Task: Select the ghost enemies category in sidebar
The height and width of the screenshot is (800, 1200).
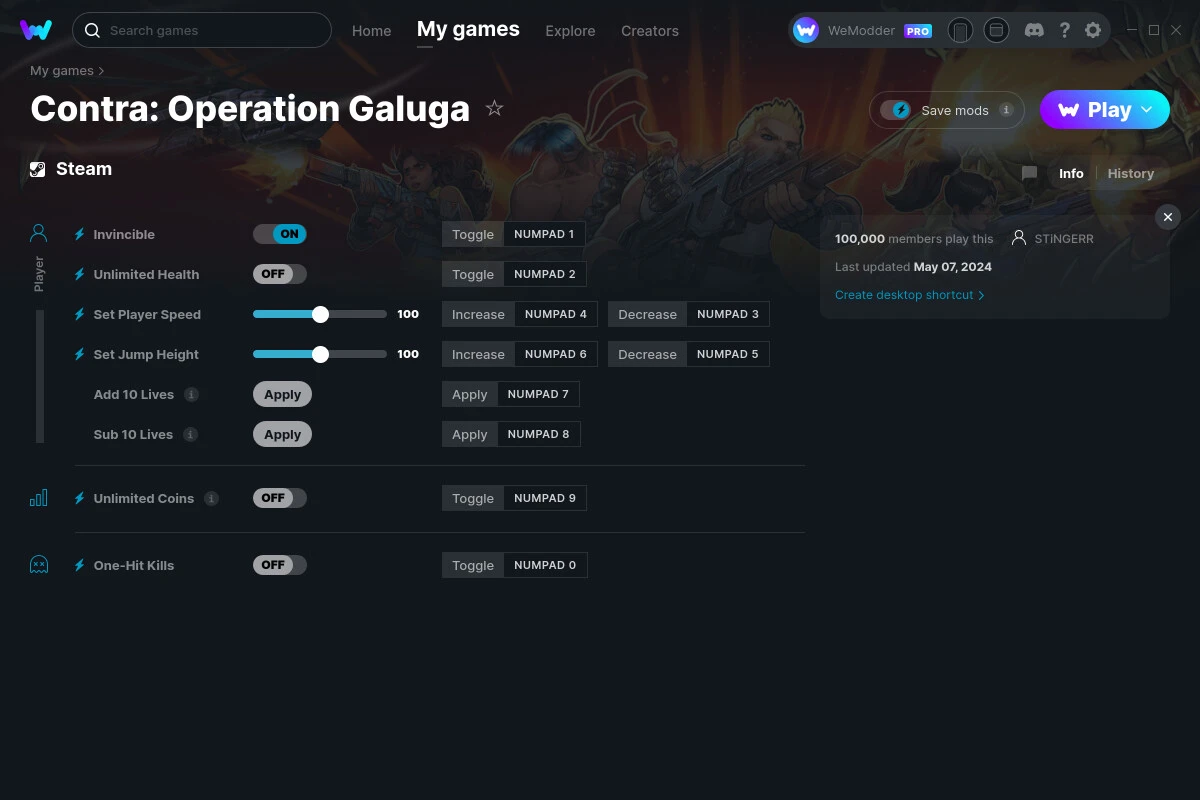Action: point(38,564)
